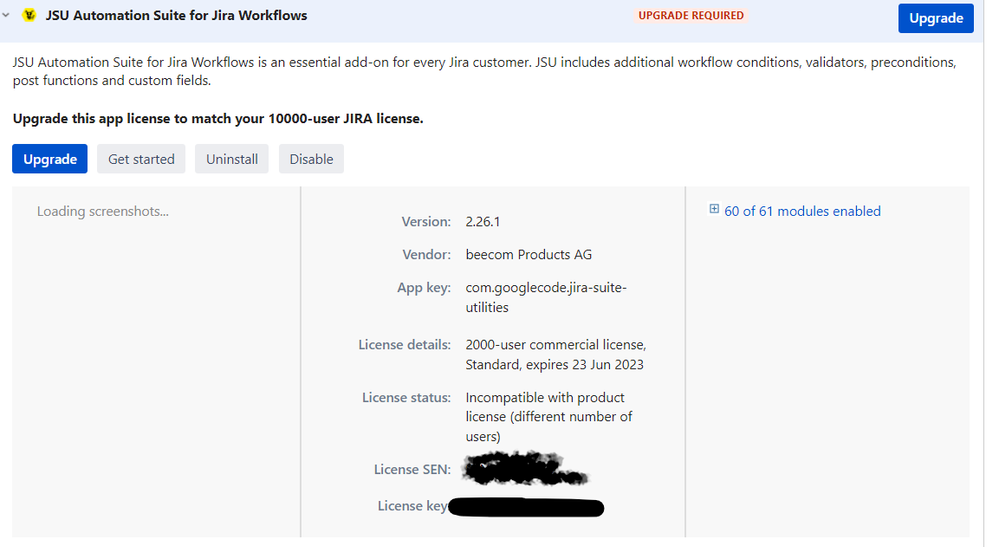Click the Incompatible with product license status
999x547 pixels.
click(x=549, y=417)
